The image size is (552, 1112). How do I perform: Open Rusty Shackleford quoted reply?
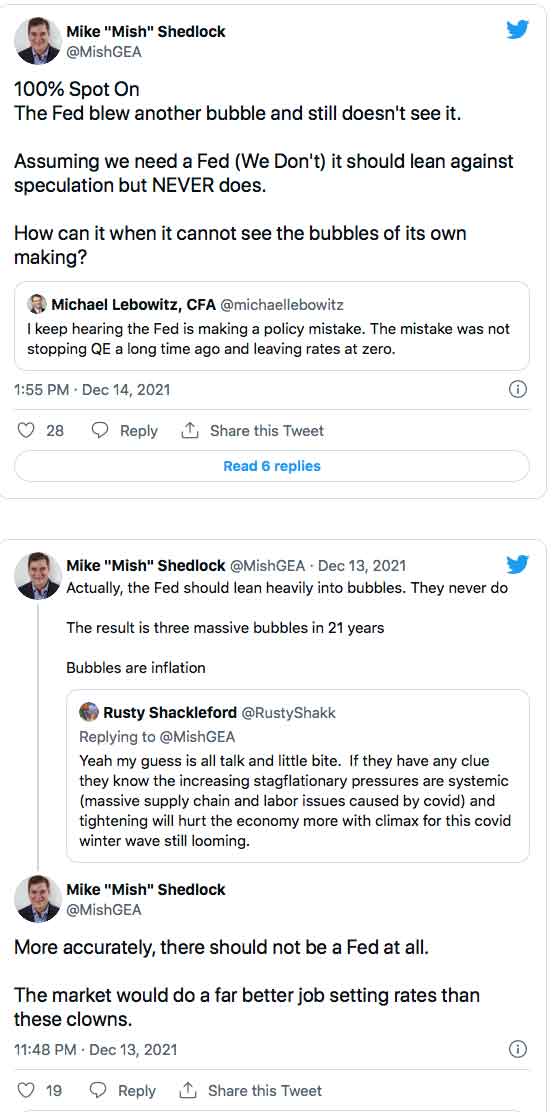click(x=297, y=776)
